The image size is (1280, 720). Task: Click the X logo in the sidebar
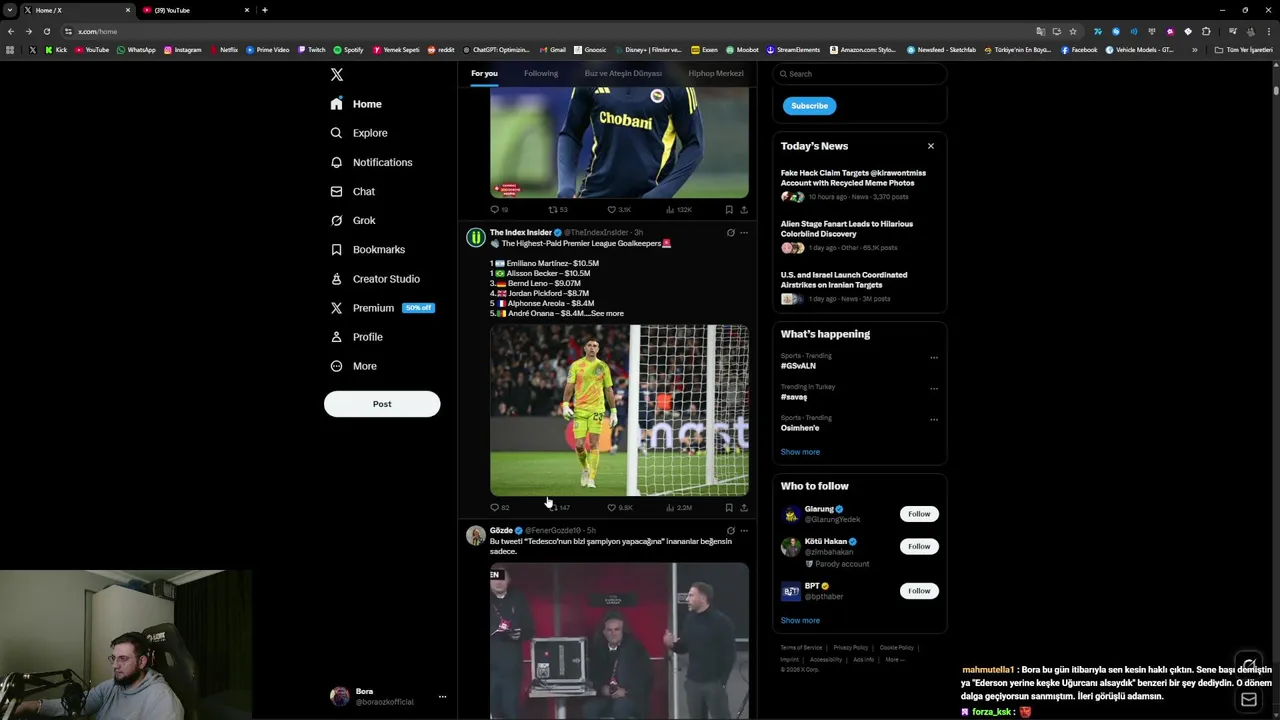337,75
